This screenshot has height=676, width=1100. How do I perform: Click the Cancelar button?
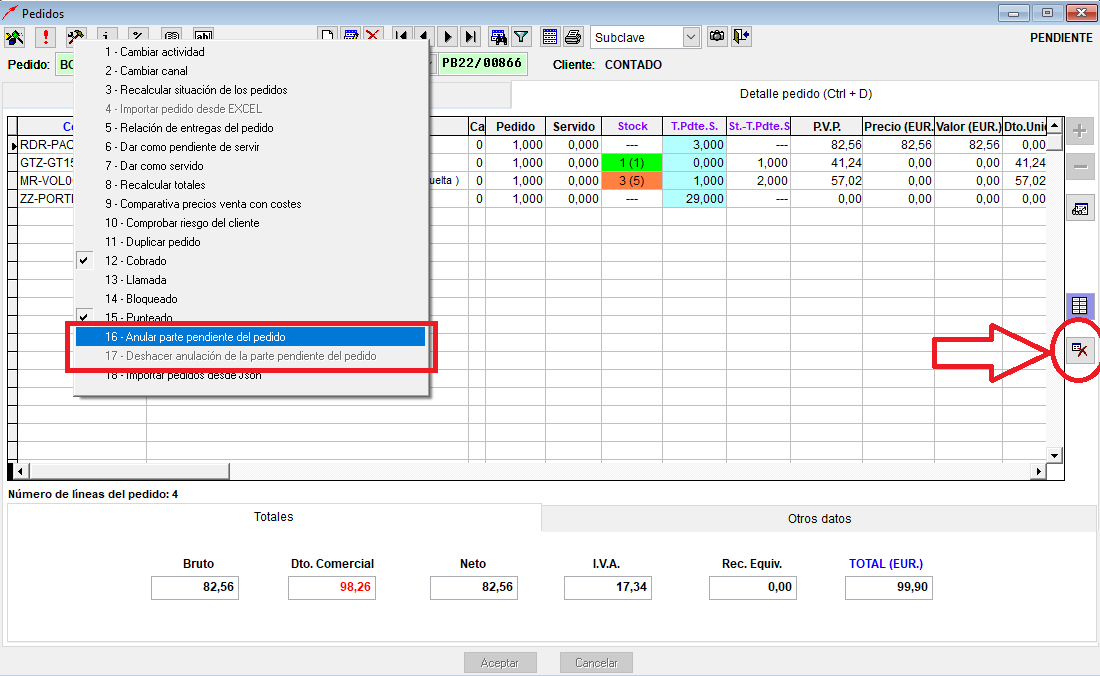point(596,663)
